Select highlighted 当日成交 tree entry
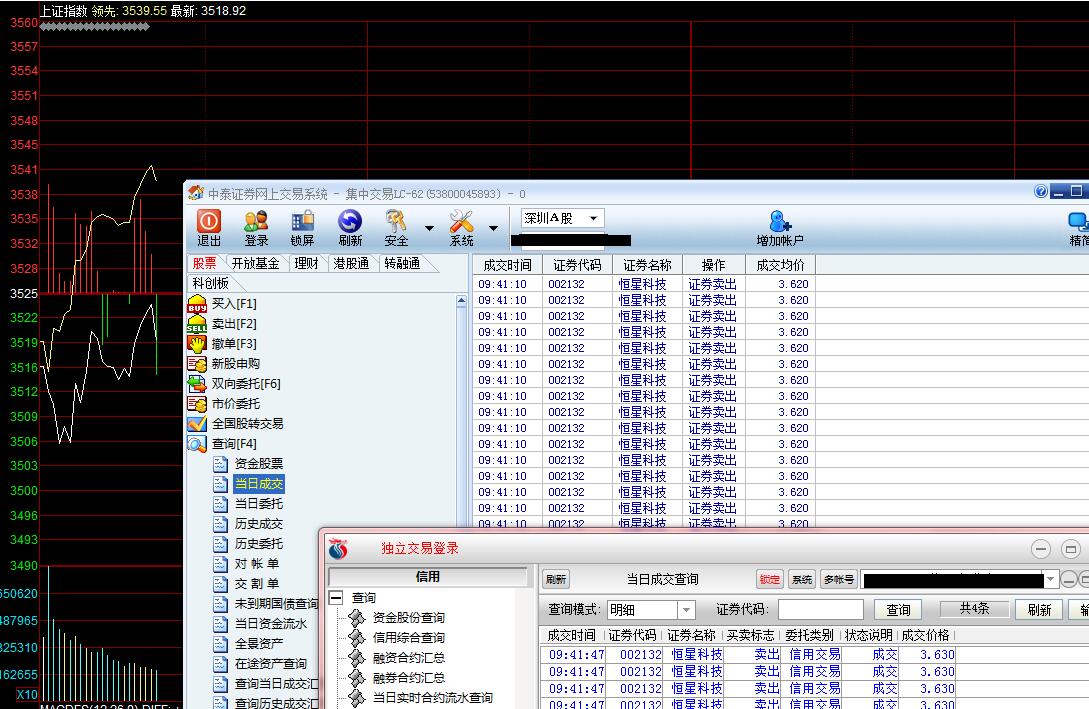Viewport: 1089px width, 709px height. [x=258, y=483]
